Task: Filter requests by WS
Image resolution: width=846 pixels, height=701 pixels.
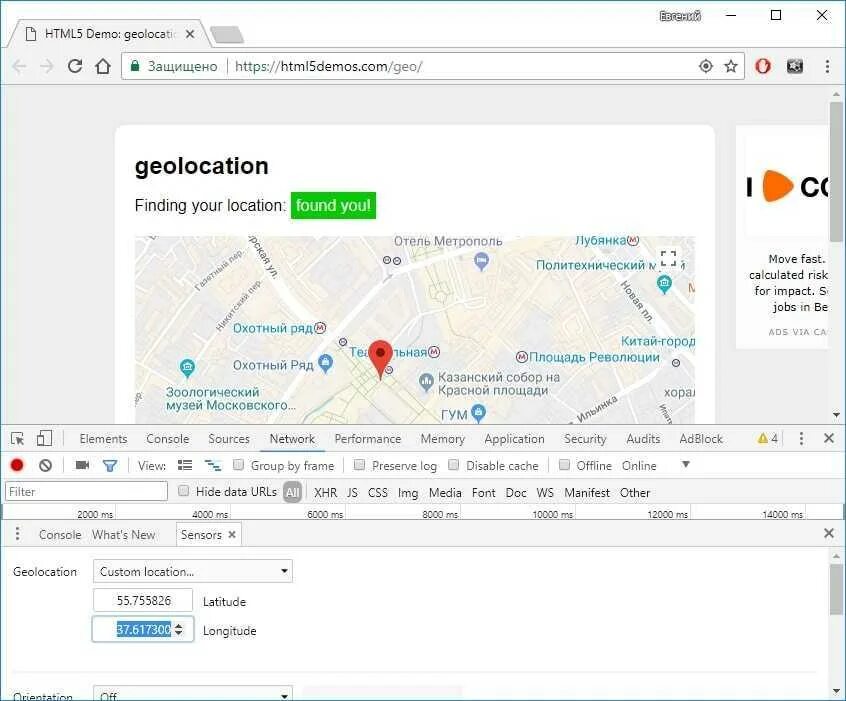Action: [x=545, y=492]
